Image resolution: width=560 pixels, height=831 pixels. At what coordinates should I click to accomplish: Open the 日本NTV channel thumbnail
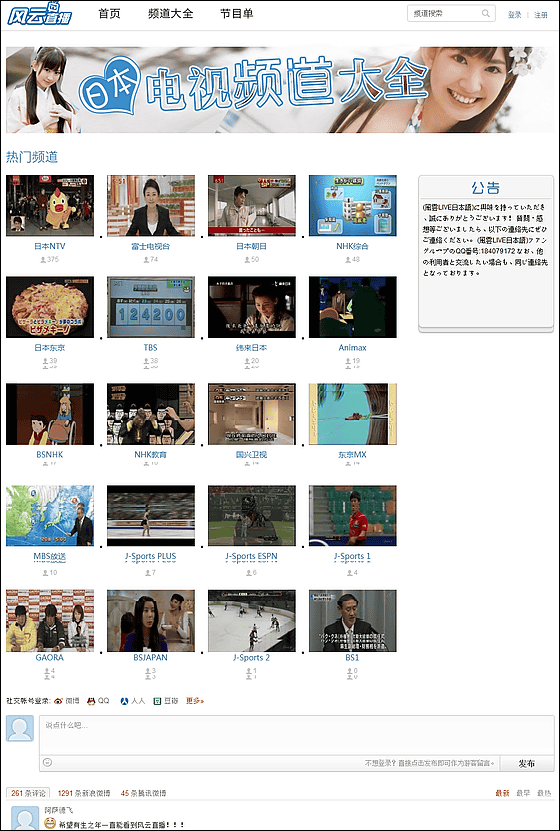(50, 206)
